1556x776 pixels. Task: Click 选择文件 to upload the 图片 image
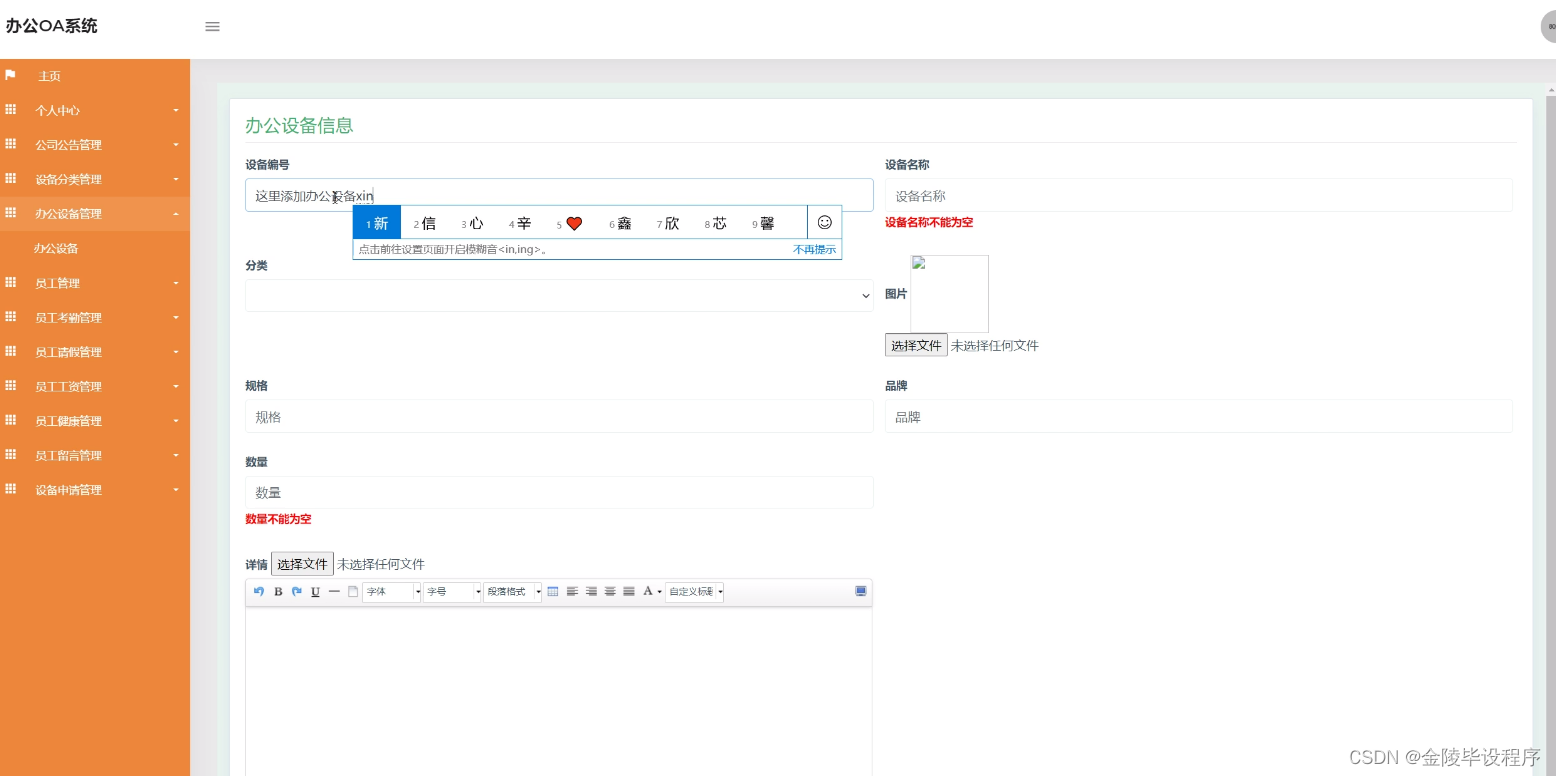(x=915, y=345)
